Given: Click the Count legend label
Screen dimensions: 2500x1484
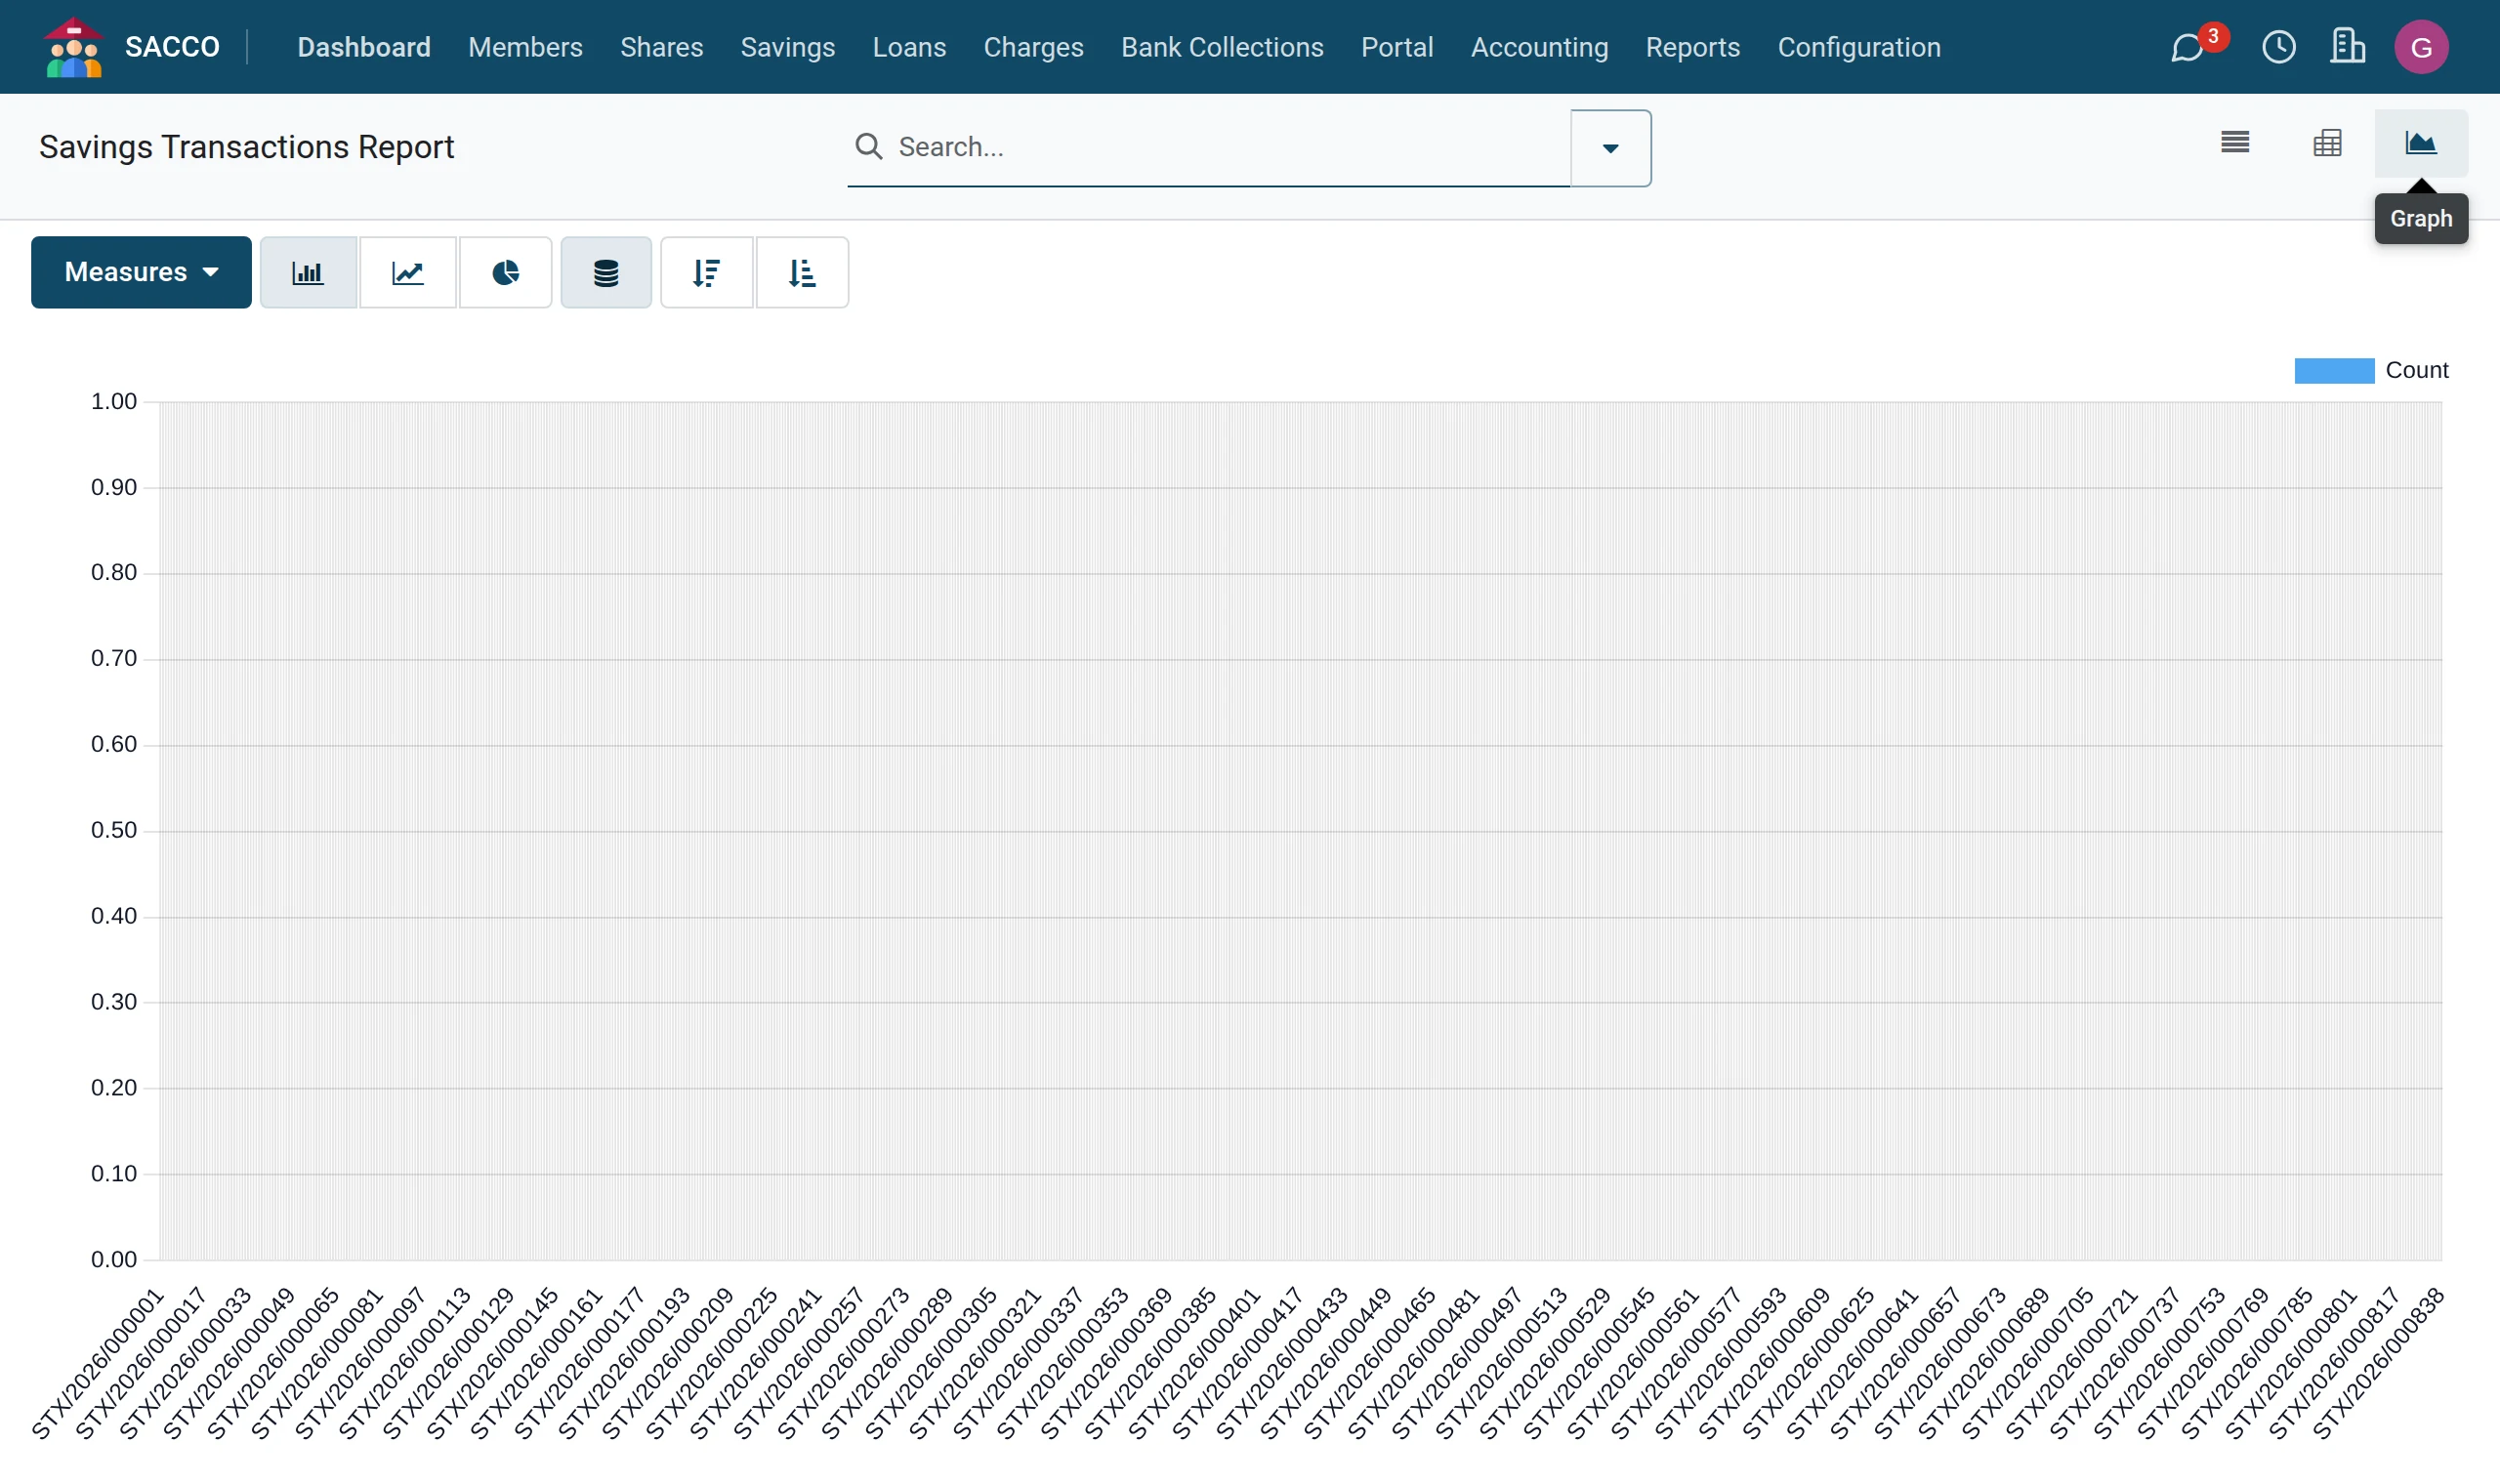Looking at the screenshot, I should click(2417, 370).
